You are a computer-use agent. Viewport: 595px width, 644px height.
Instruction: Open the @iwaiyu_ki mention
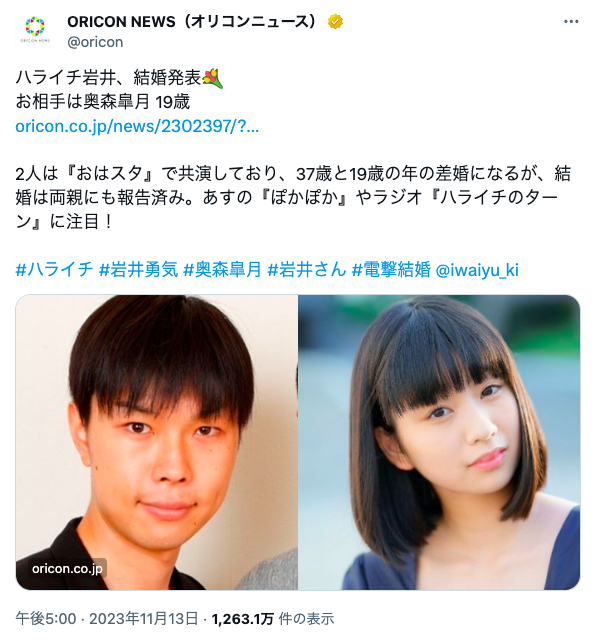click(x=477, y=270)
